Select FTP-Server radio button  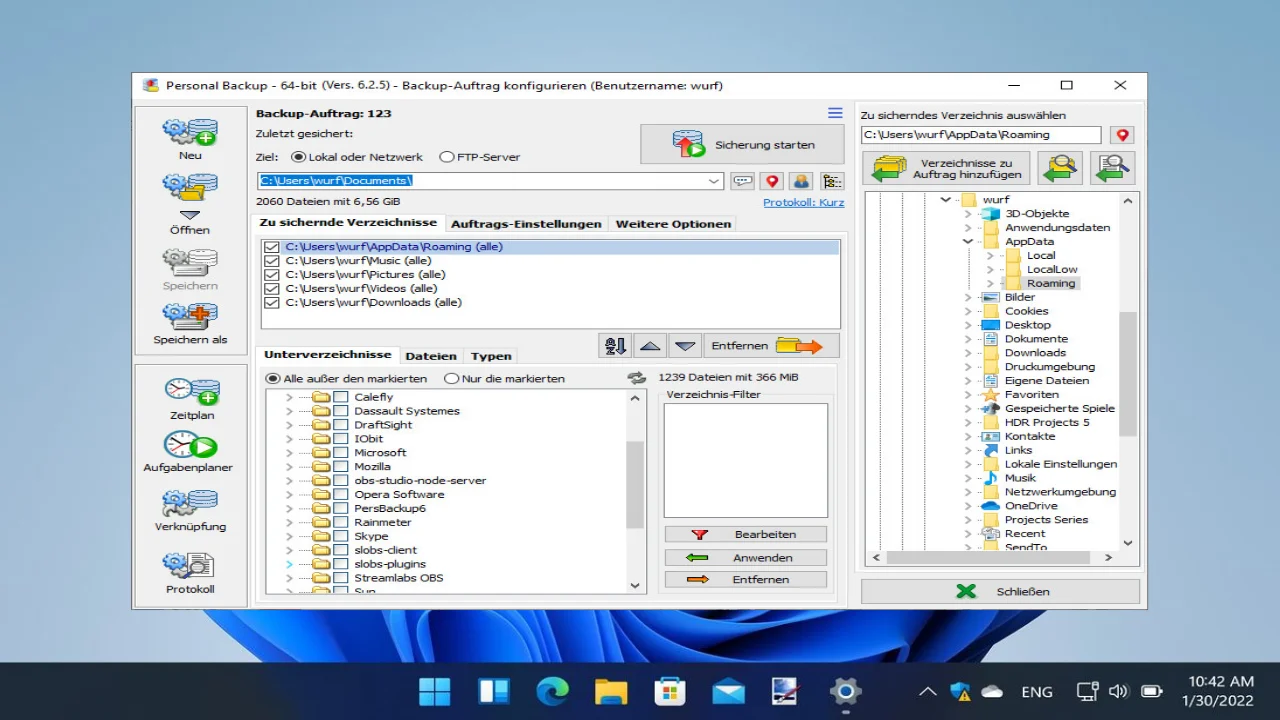(x=446, y=157)
